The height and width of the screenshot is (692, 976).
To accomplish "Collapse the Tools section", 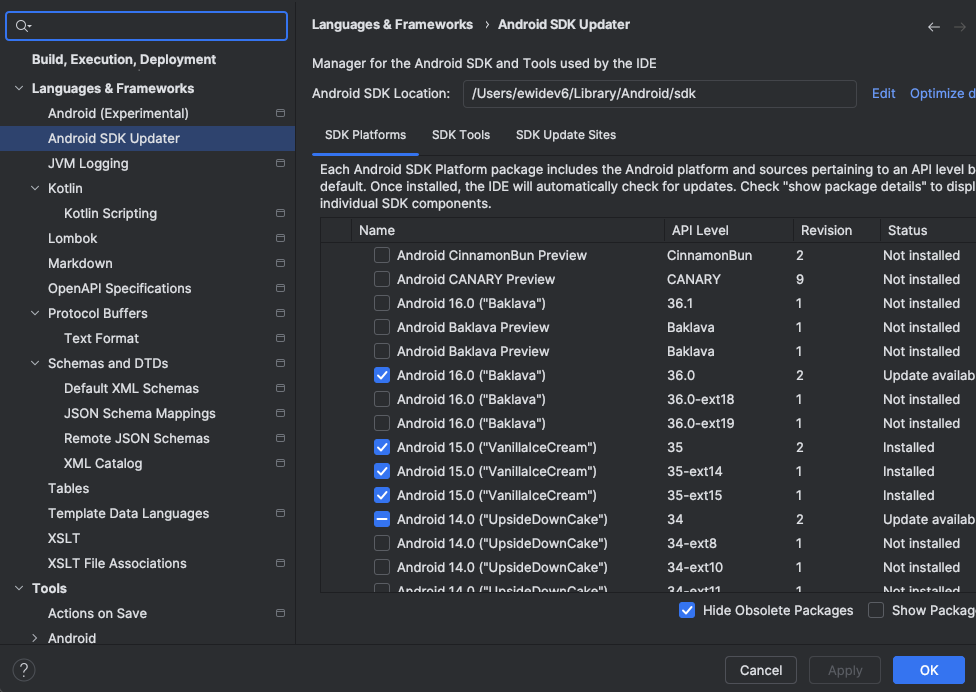I will [x=19, y=588].
